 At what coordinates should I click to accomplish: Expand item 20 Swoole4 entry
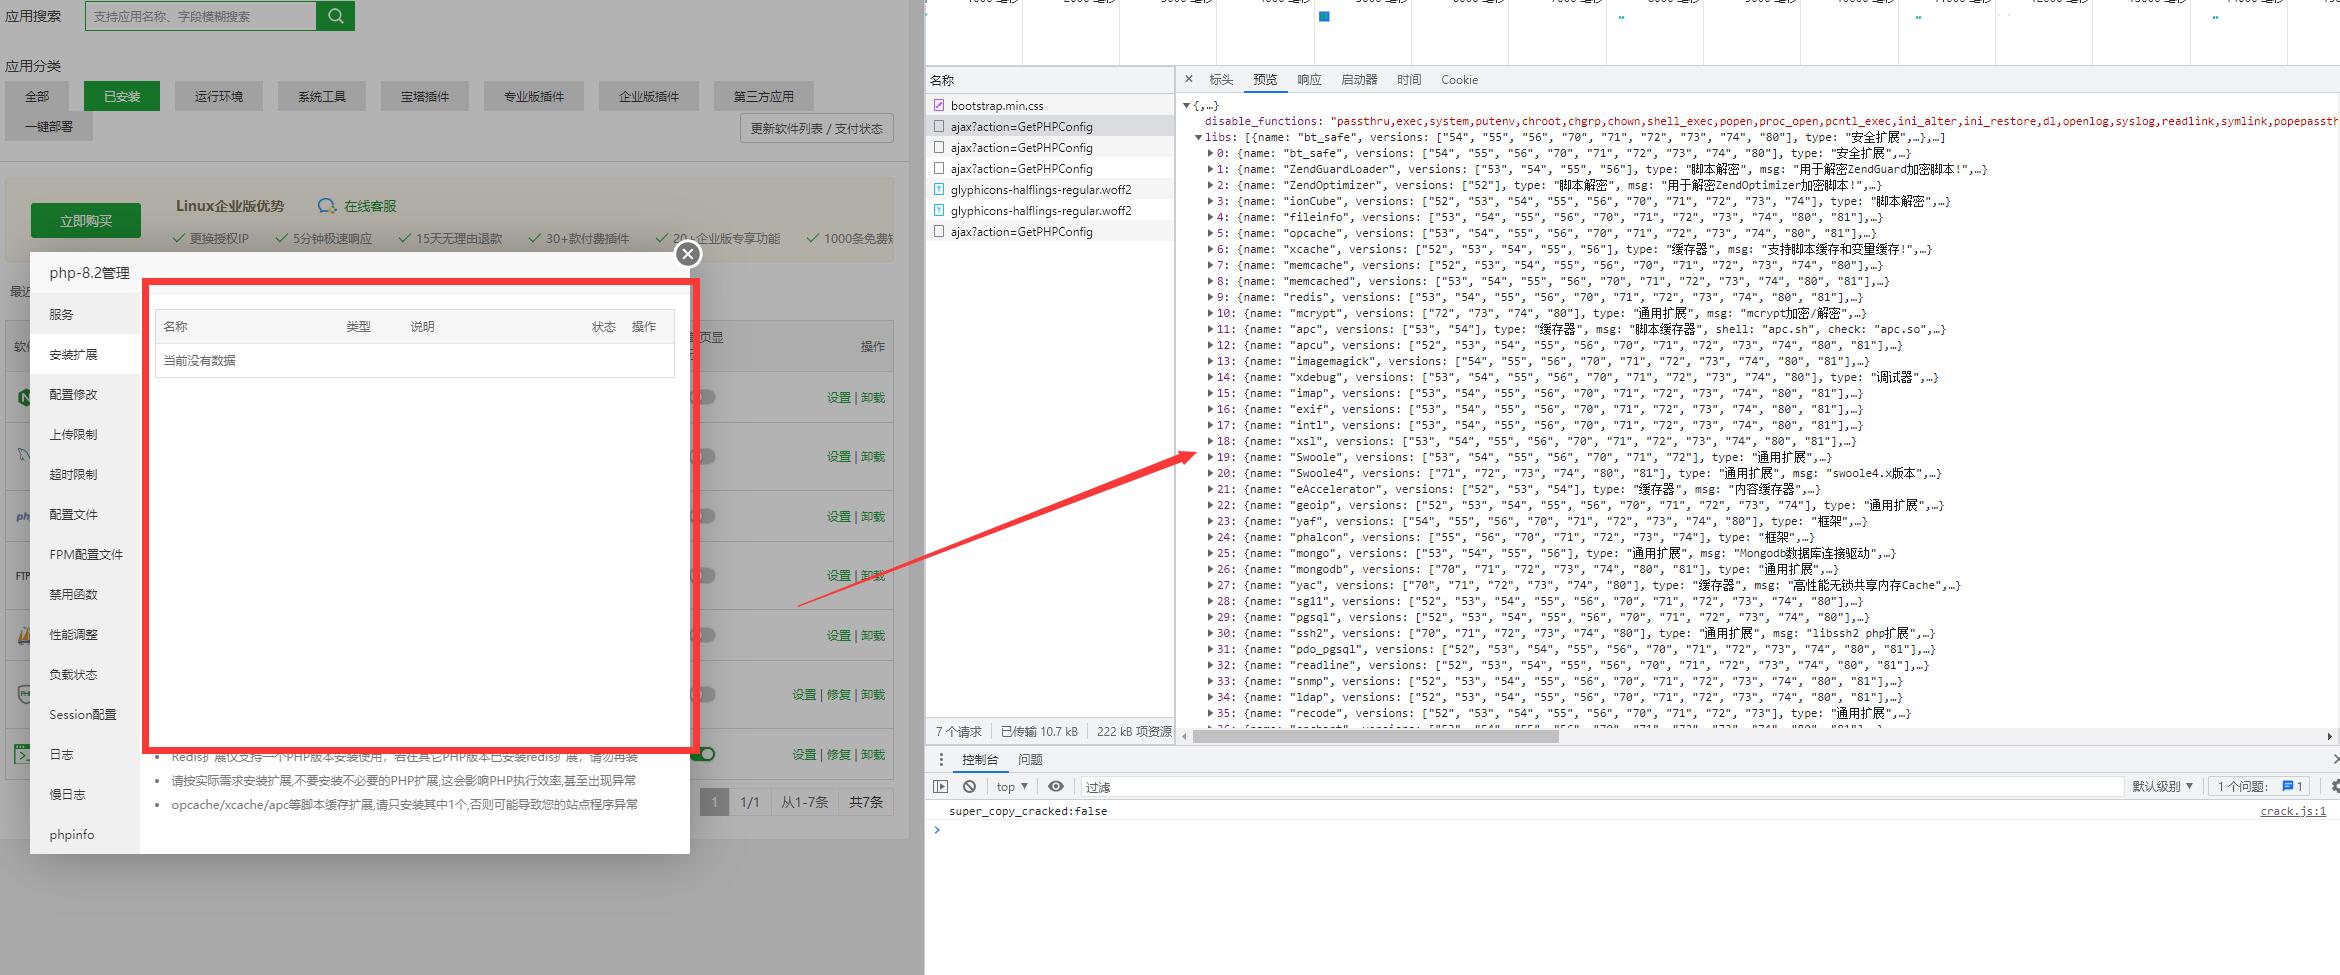1210,473
